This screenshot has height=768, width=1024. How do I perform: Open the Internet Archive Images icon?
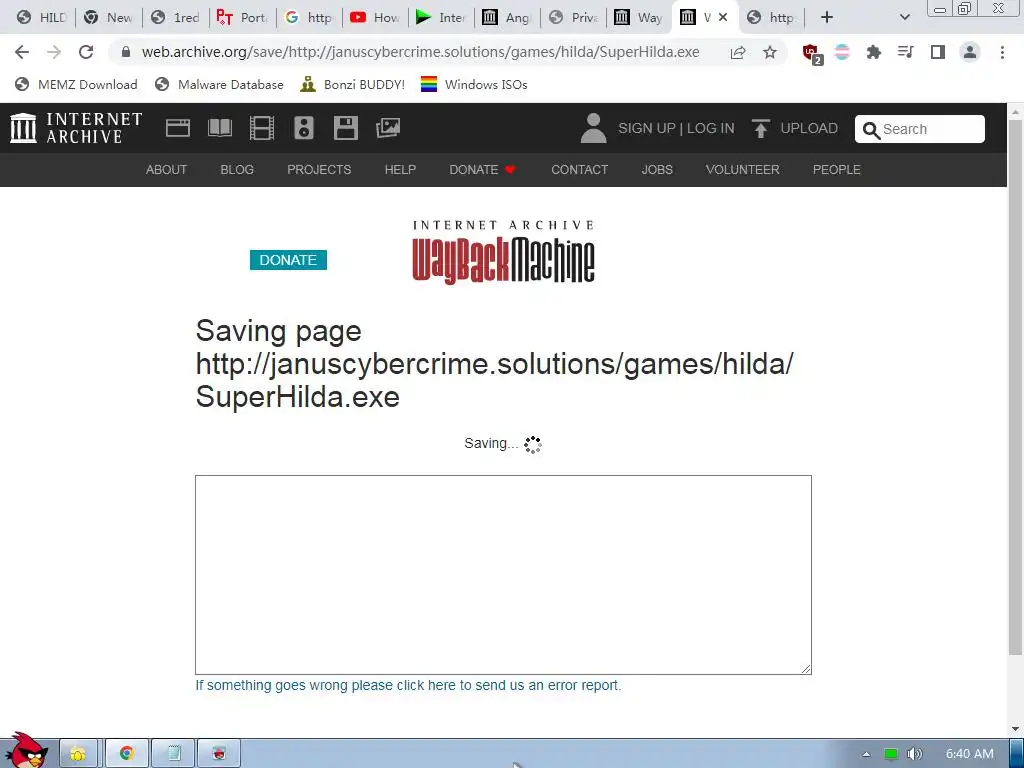tap(388, 128)
